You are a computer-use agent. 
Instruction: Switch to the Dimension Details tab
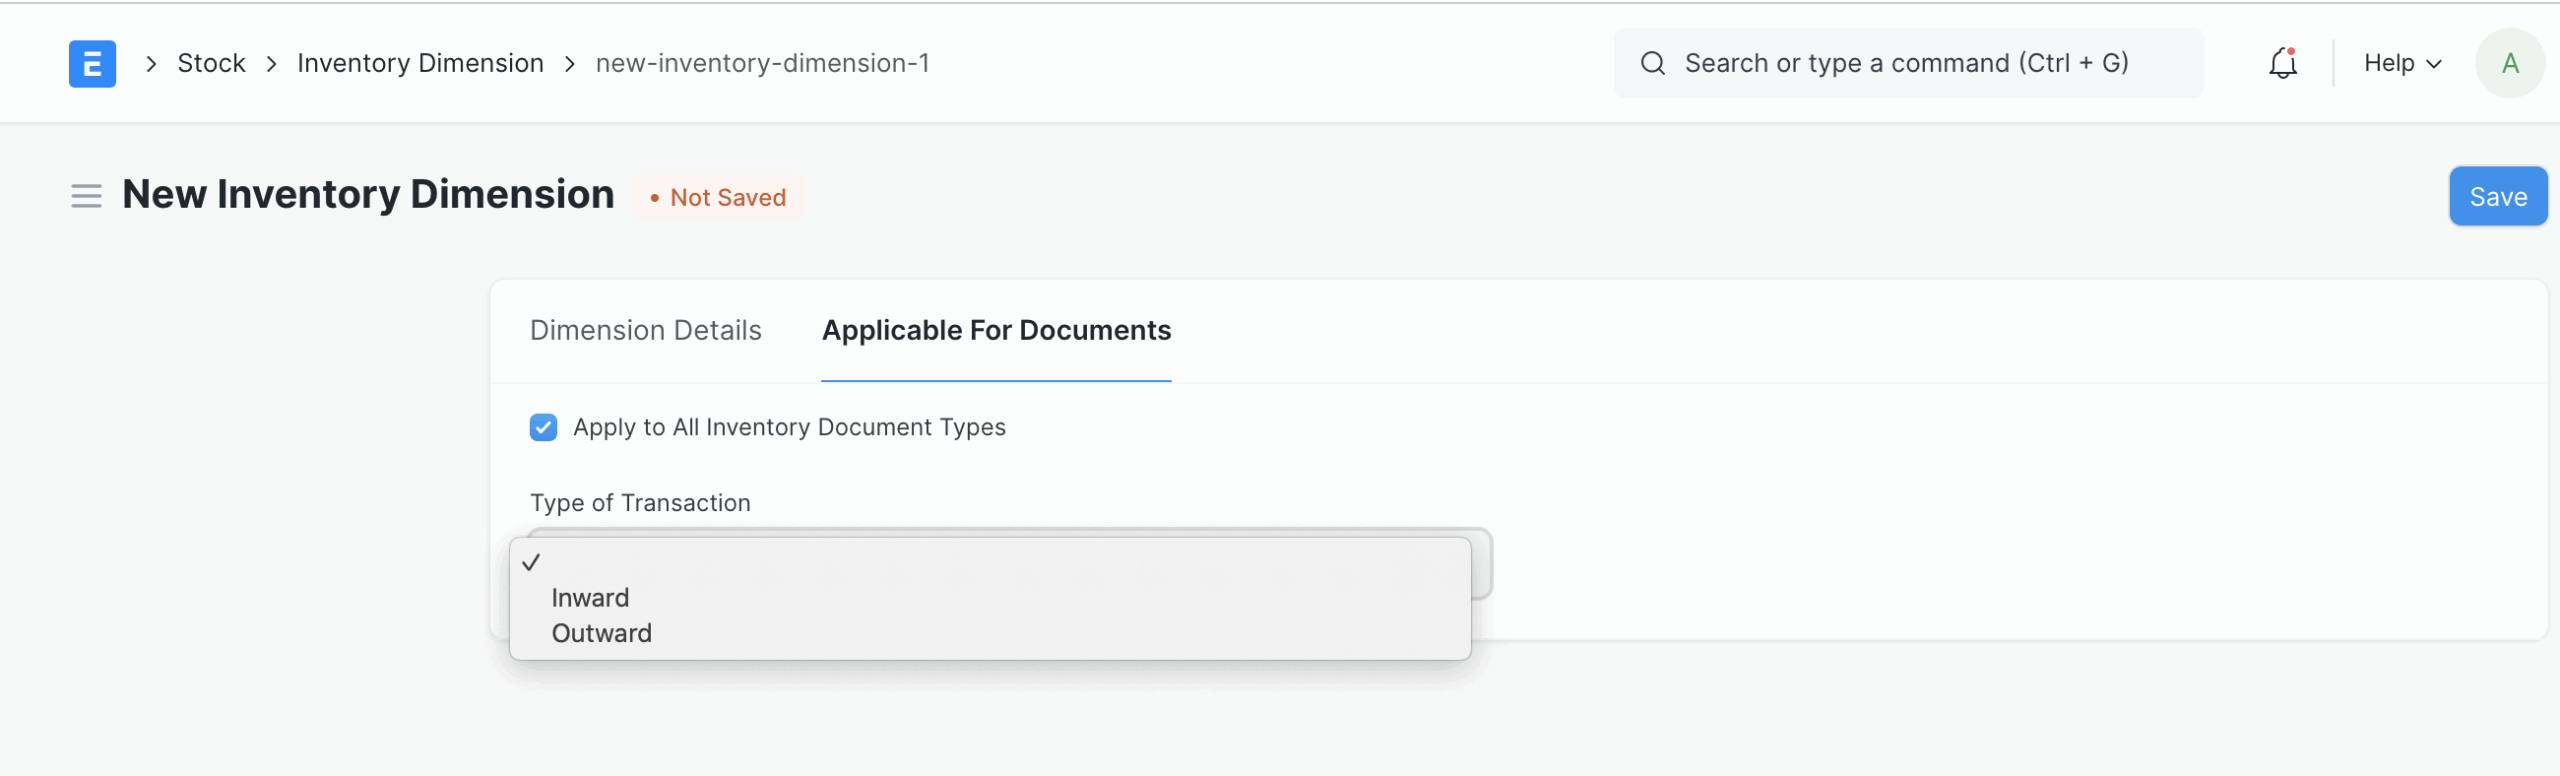click(x=645, y=330)
